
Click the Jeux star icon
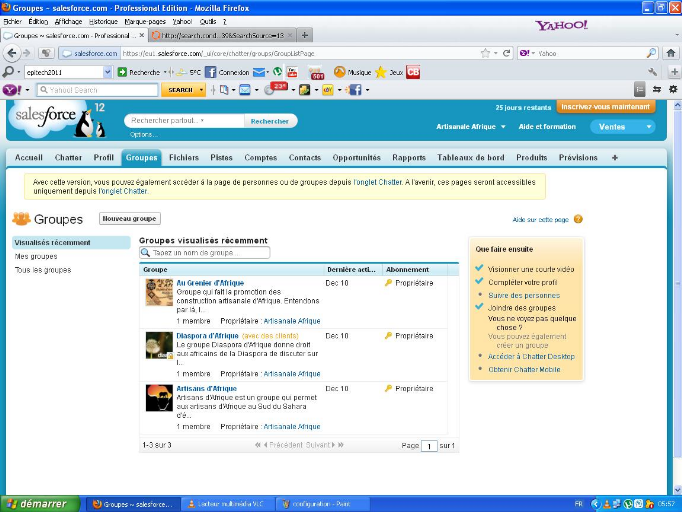pos(381,72)
